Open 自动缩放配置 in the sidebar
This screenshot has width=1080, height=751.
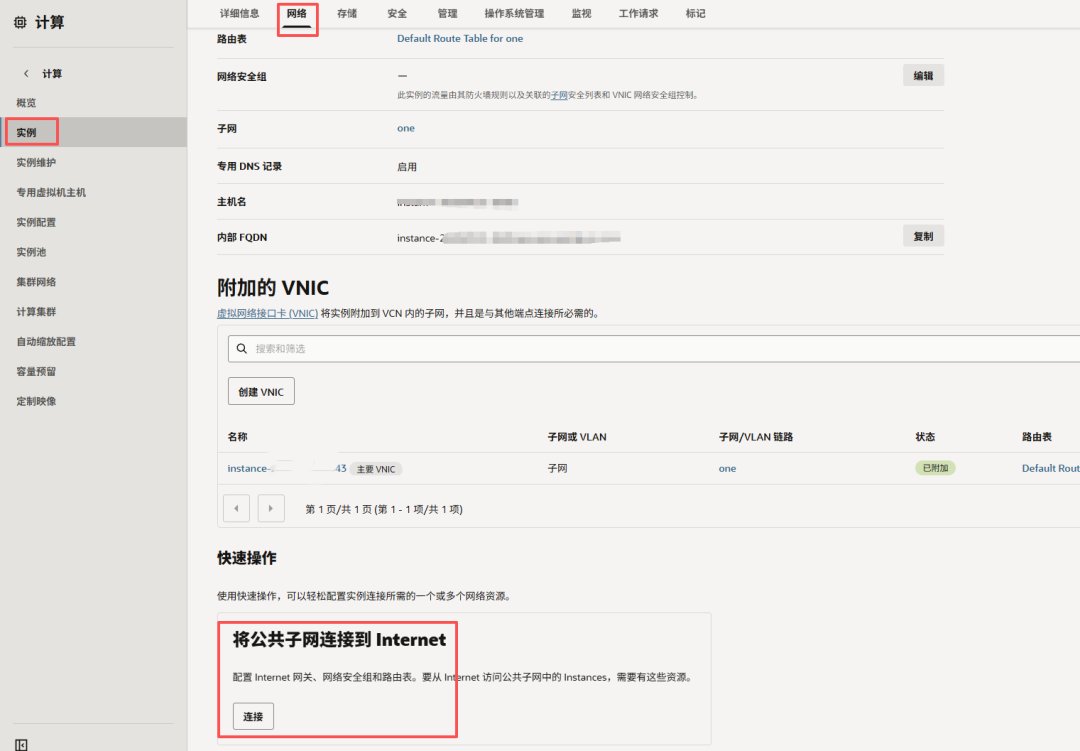point(46,342)
